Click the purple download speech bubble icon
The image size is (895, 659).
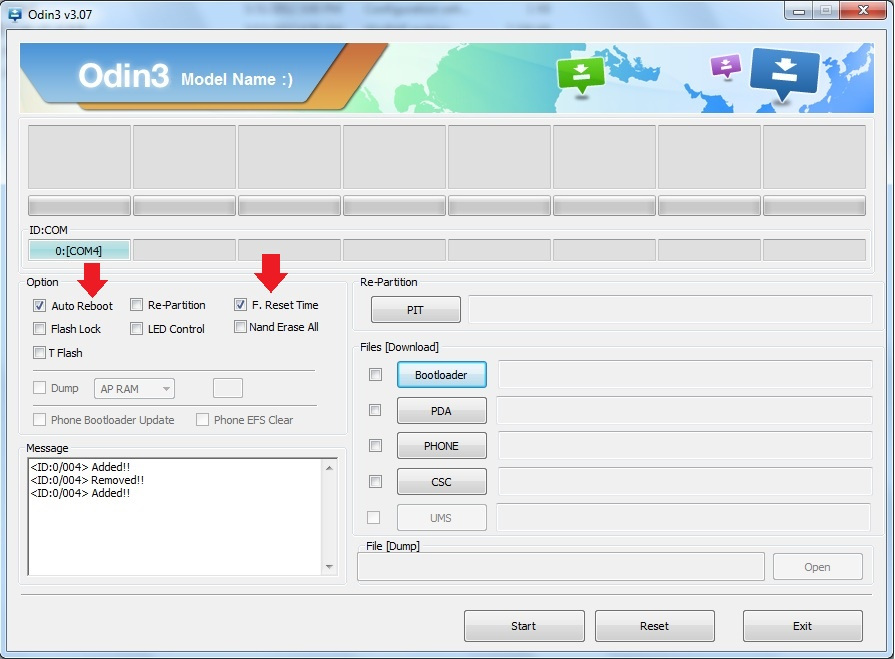tap(725, 66)
